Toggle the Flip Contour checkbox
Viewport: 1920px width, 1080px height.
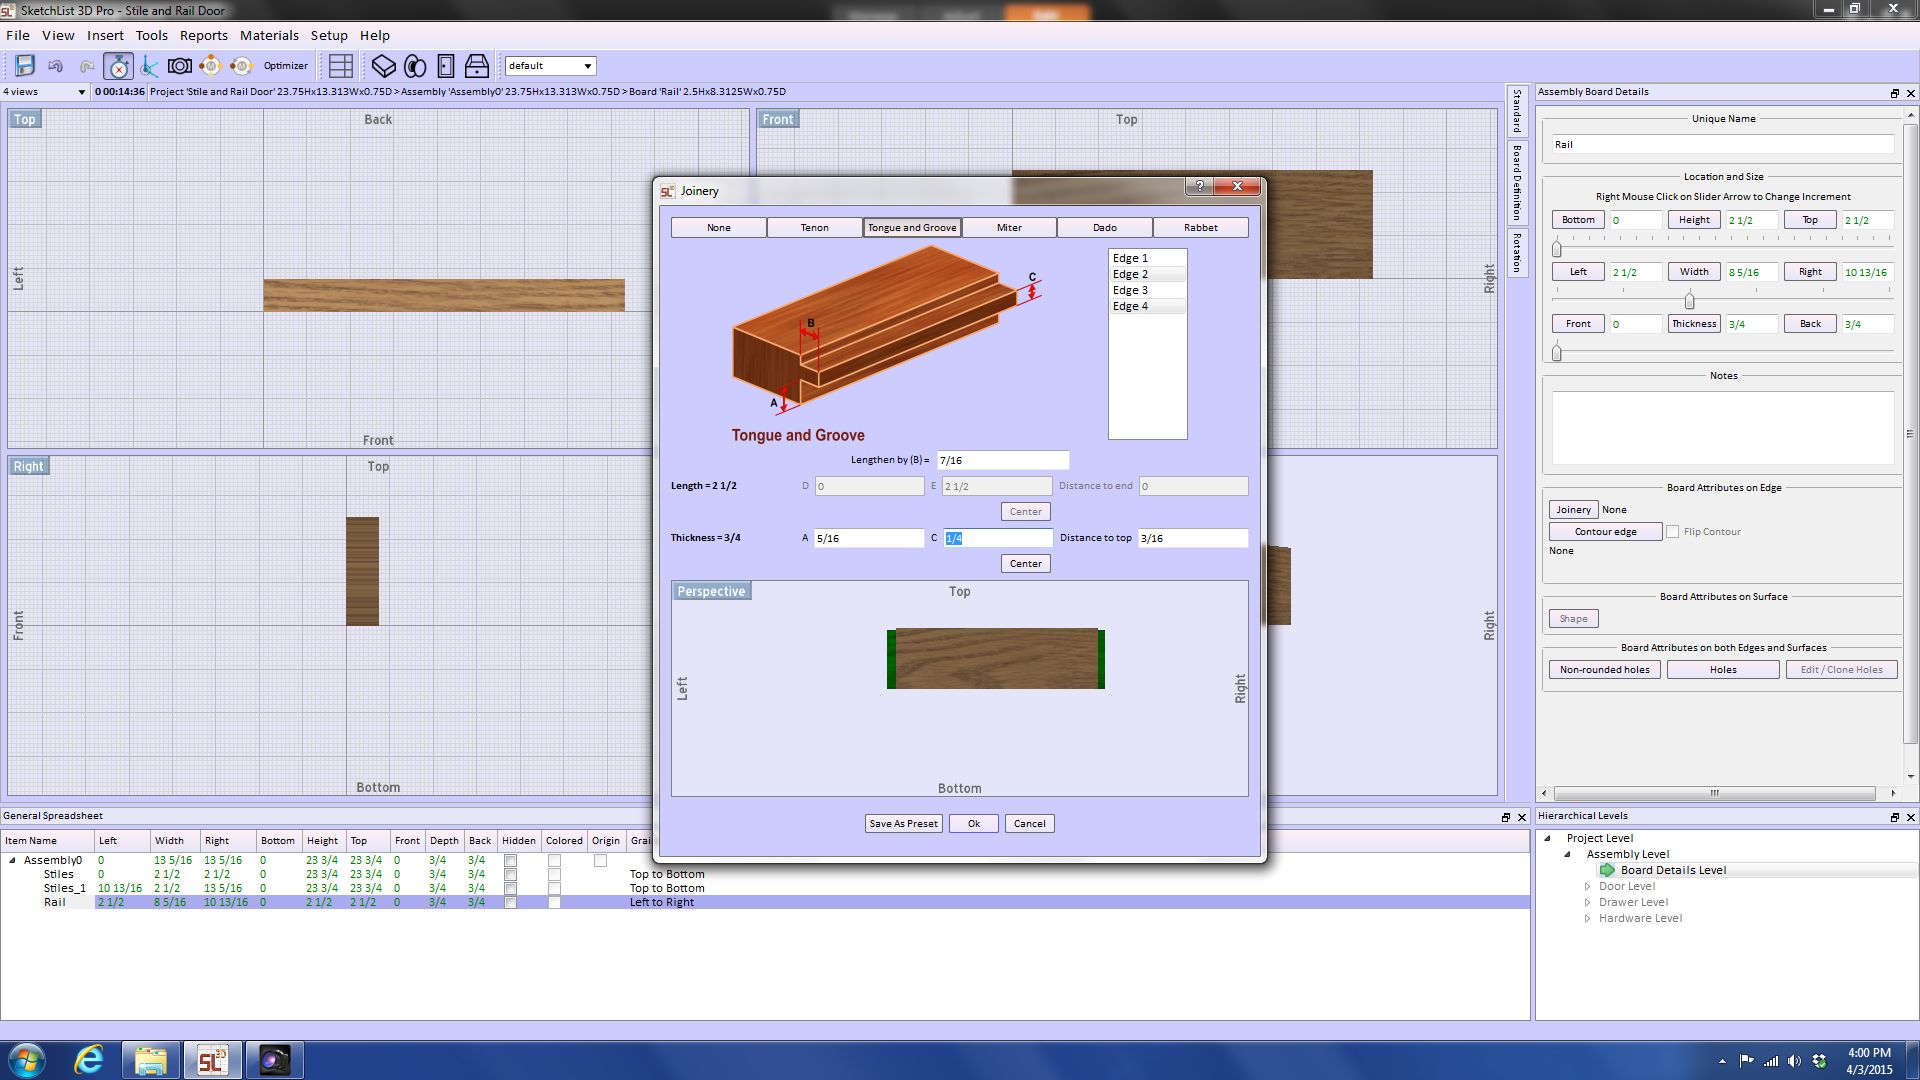(1672, 532)
